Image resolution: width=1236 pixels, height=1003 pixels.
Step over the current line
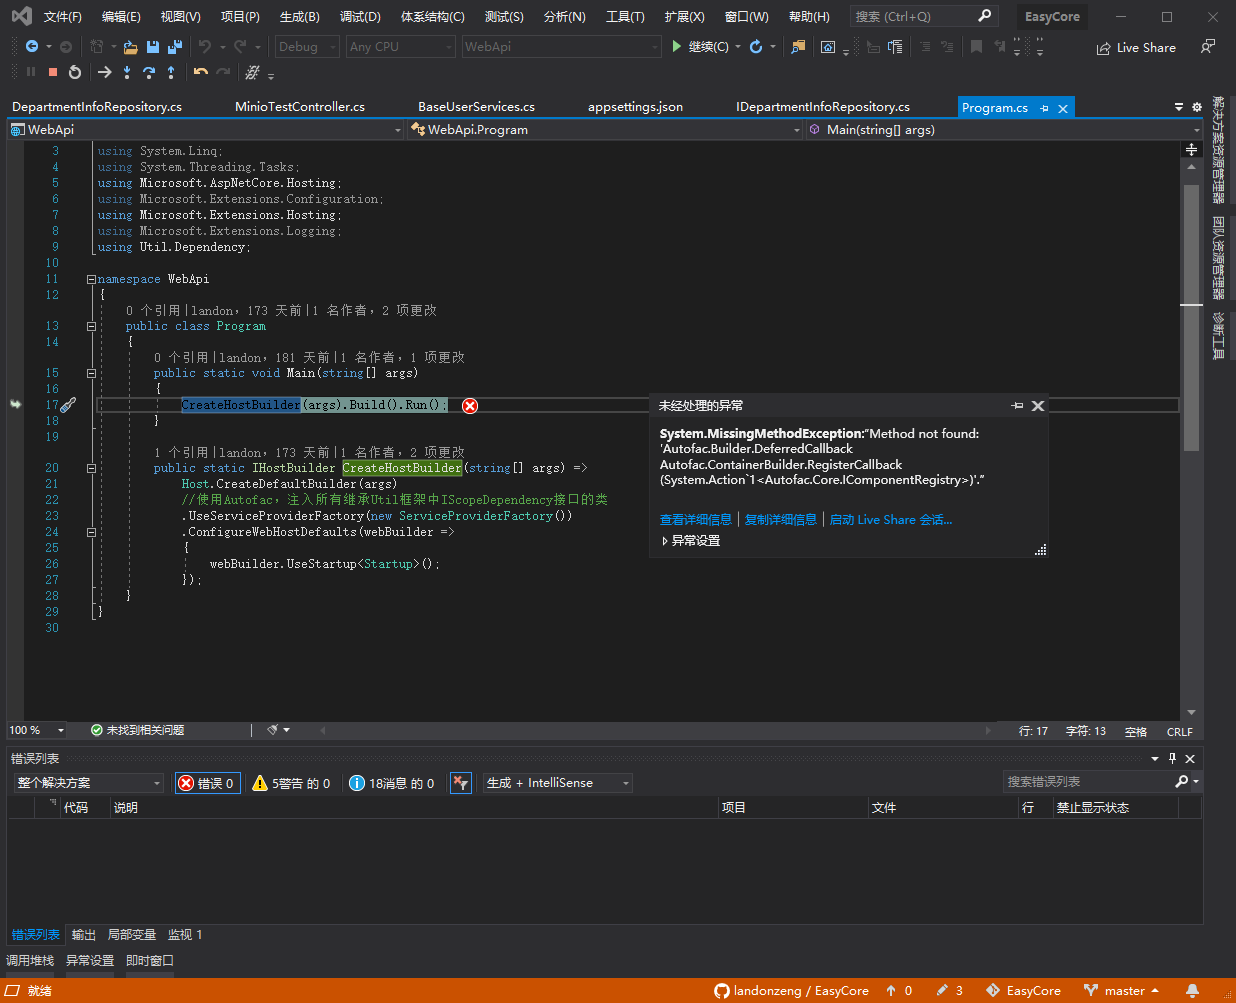pyautogui.click(x=150, y=72)
